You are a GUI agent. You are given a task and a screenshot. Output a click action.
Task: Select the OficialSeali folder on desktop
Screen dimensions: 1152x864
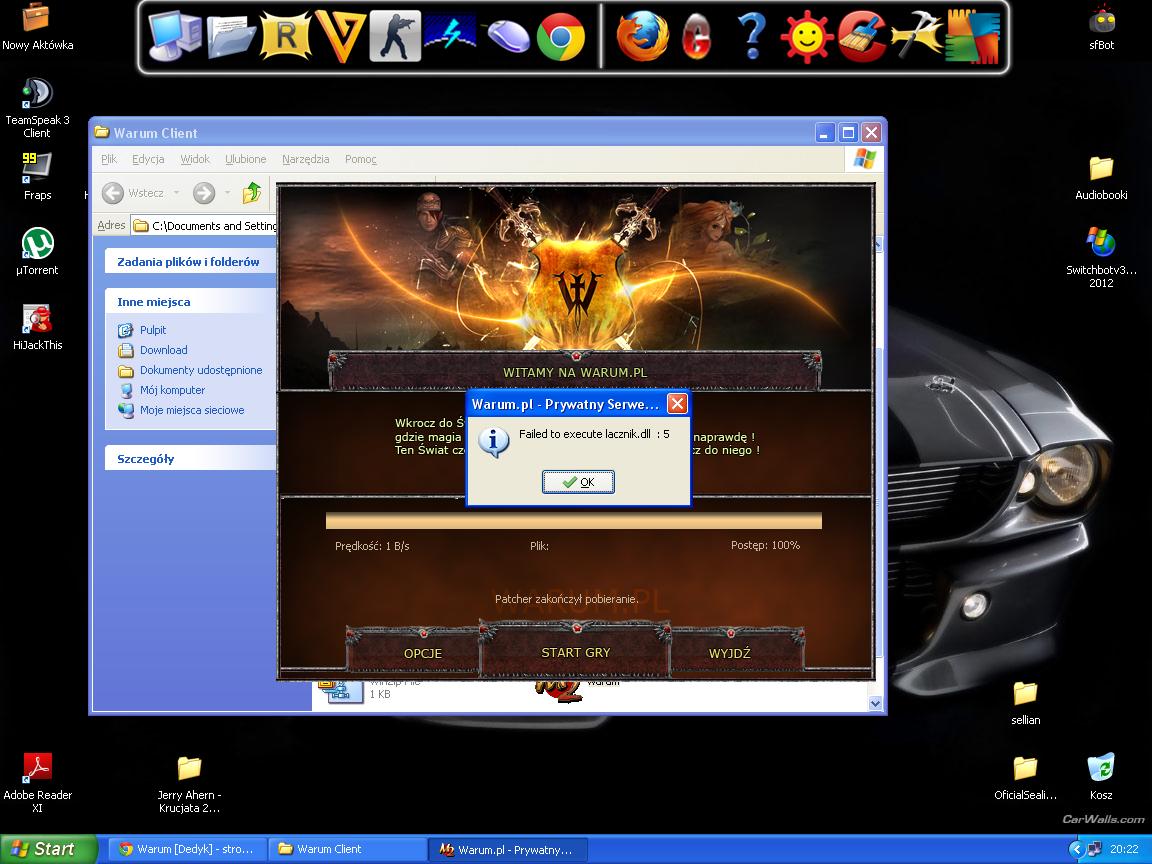(x=1025, y=779)
